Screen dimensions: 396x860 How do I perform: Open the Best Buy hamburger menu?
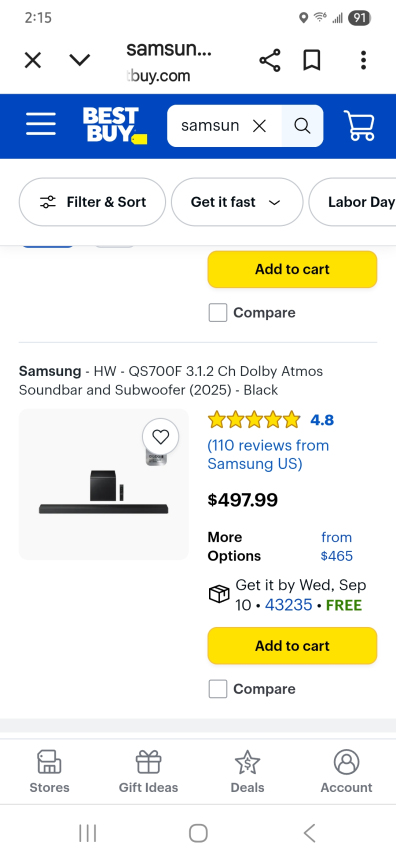tap(41, 125)
